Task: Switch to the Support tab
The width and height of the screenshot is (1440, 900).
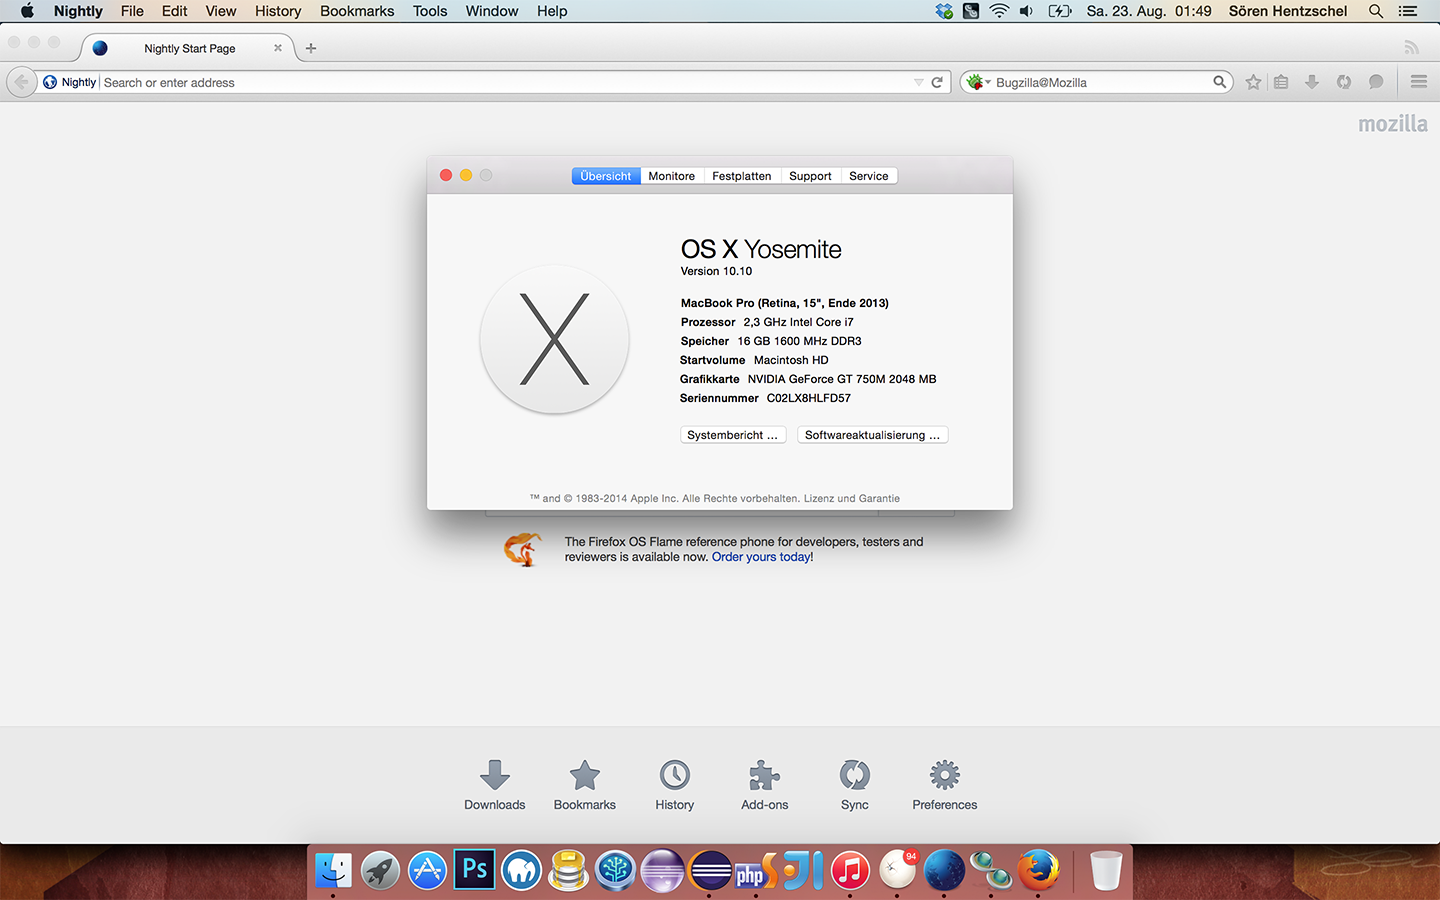Action: click(810, 176)
